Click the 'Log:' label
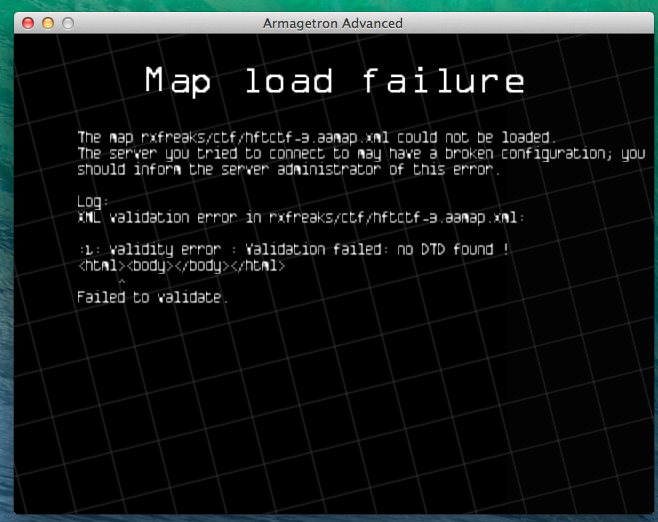Viewport: 658px width, 522px height. [93, 201]
